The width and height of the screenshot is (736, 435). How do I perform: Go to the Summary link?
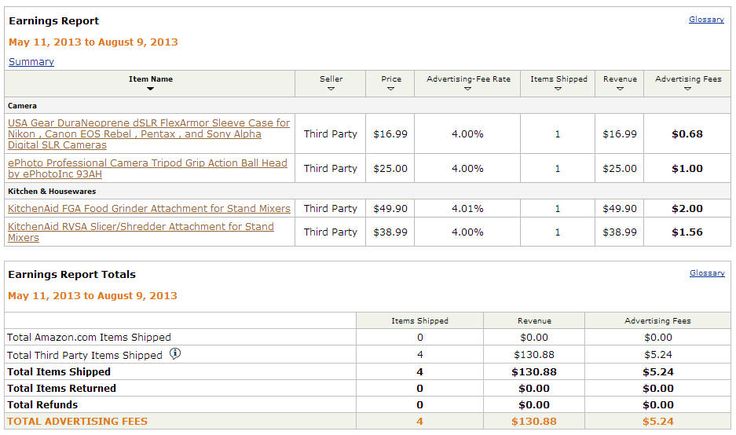point(31,61)
